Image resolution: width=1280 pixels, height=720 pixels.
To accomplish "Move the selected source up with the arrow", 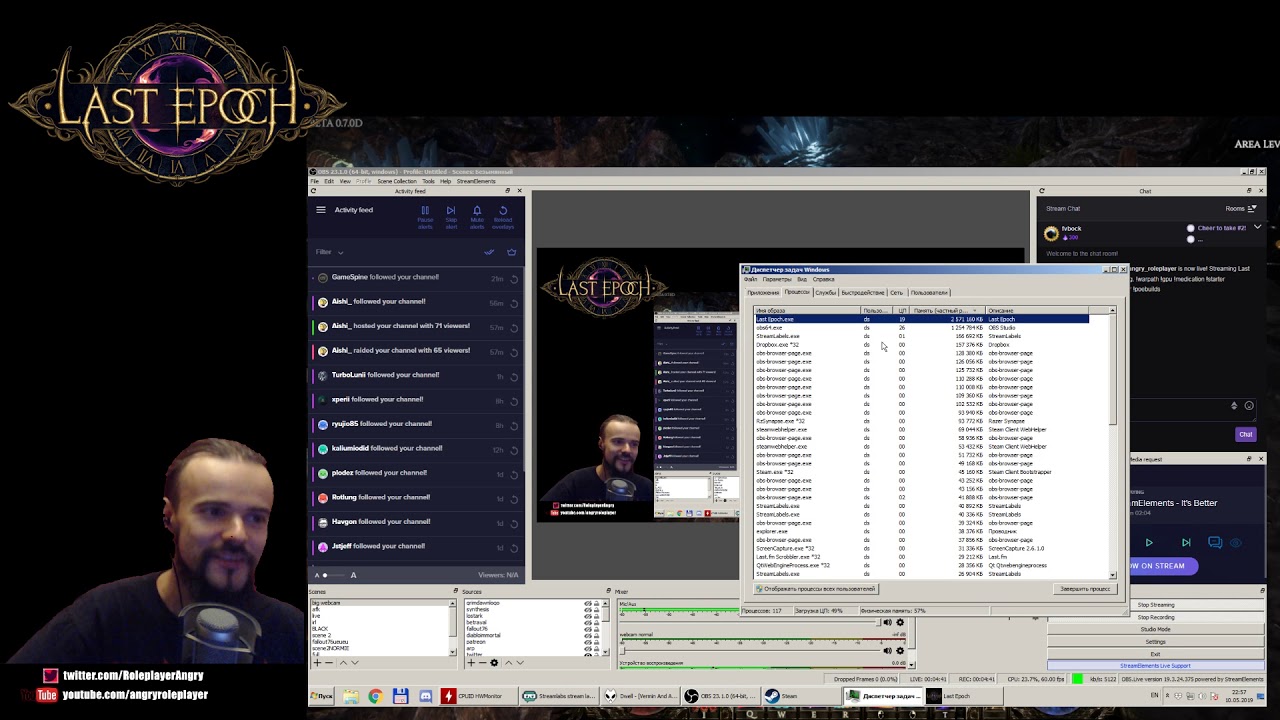I will [x=508, y=663].
